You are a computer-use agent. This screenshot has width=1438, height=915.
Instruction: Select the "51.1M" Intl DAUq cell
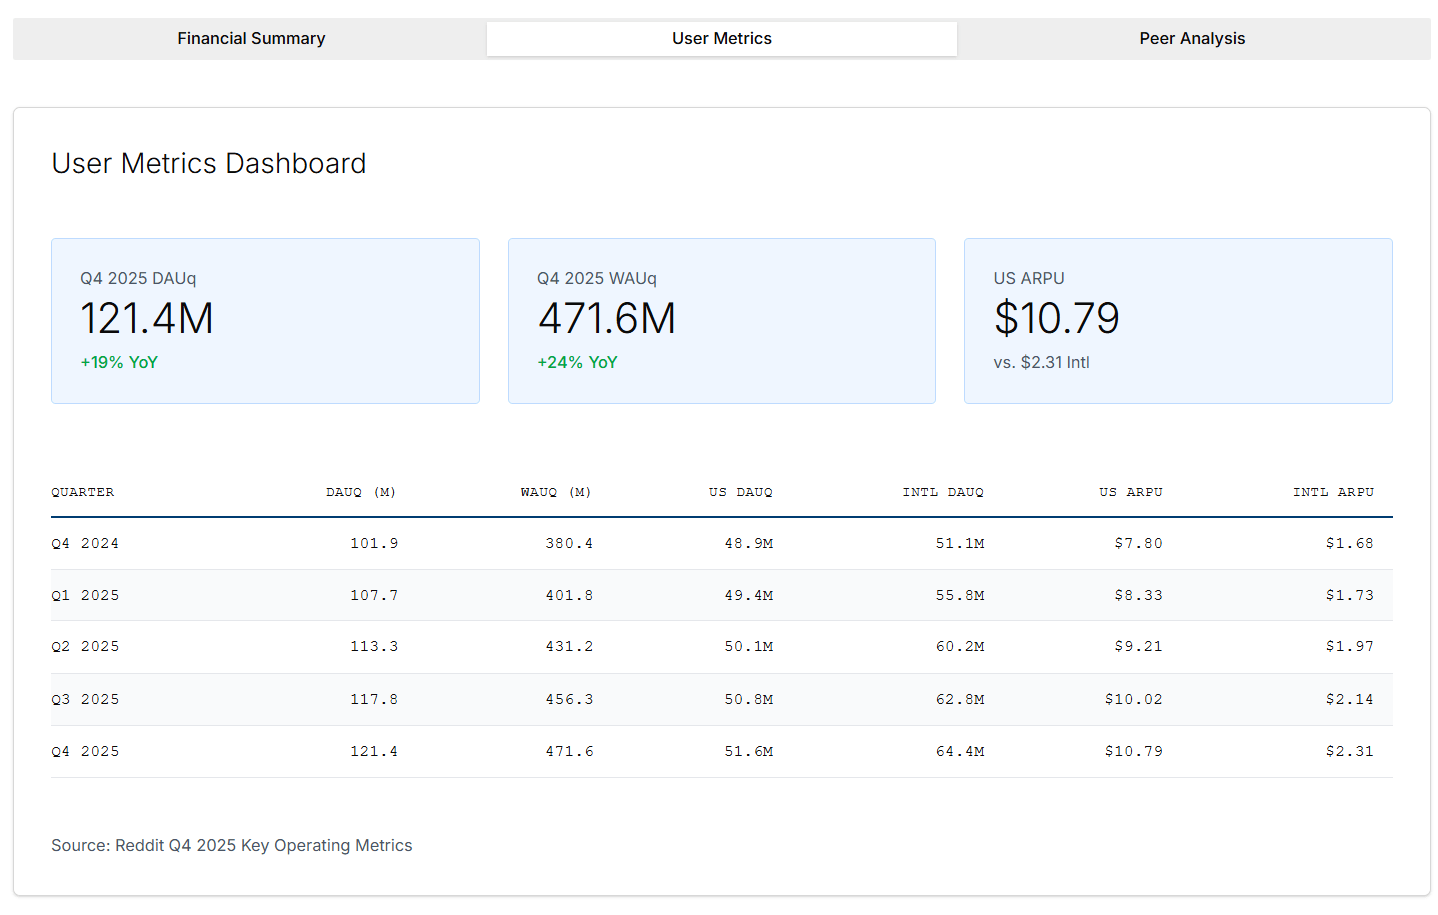click(x=960, y=544)
